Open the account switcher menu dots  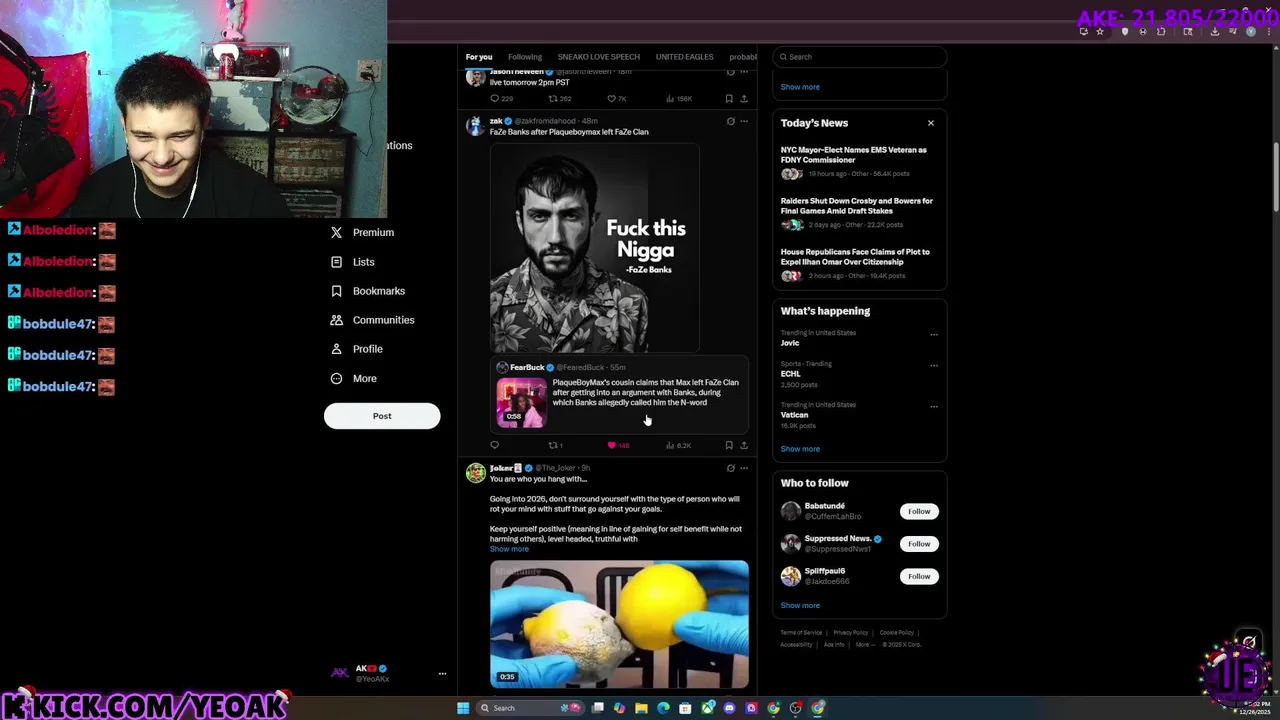pyautogui.click(x=442, y=673)
